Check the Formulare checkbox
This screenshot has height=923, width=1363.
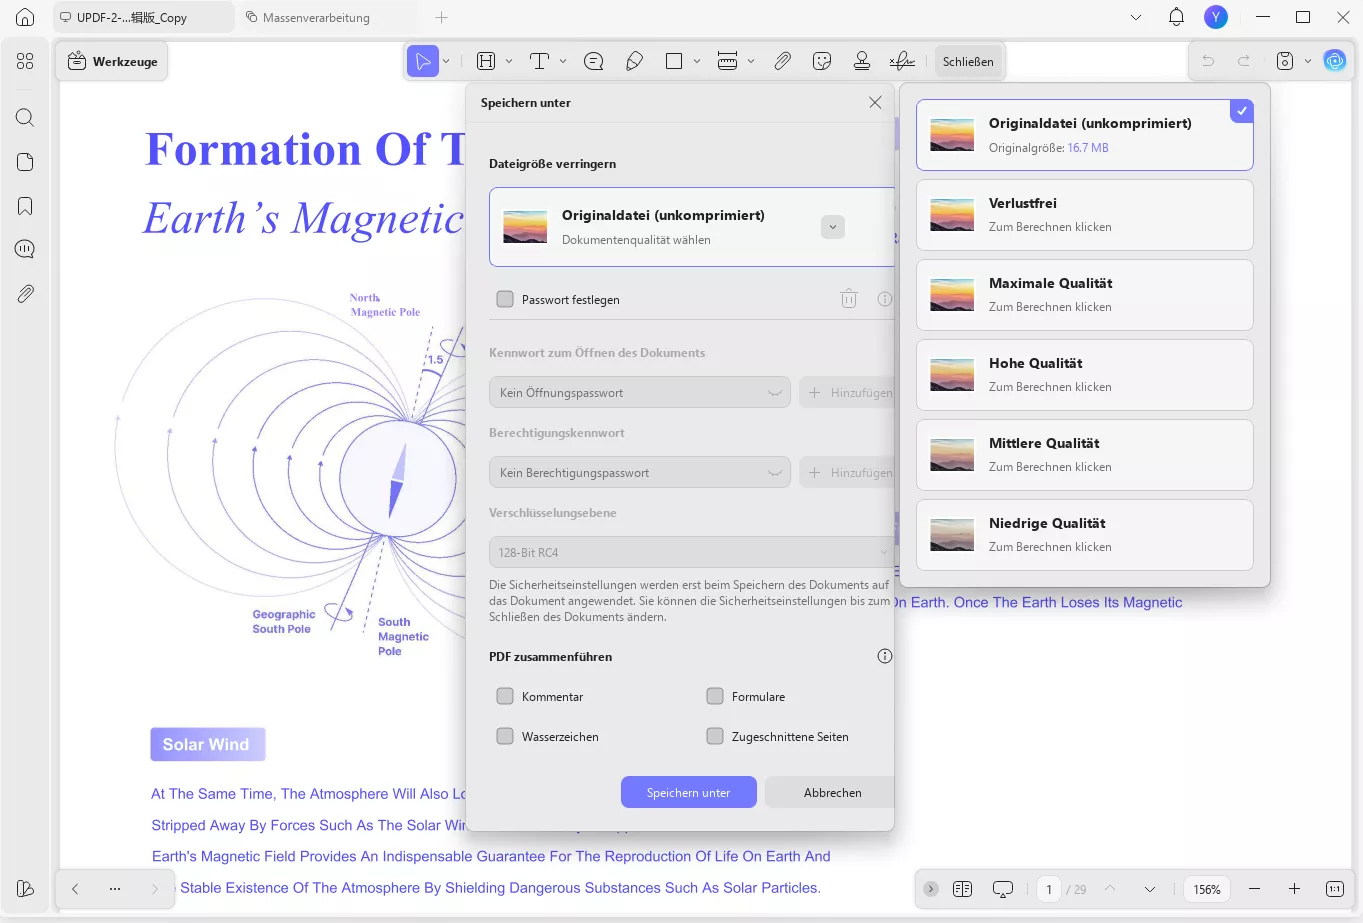(715, 696)
